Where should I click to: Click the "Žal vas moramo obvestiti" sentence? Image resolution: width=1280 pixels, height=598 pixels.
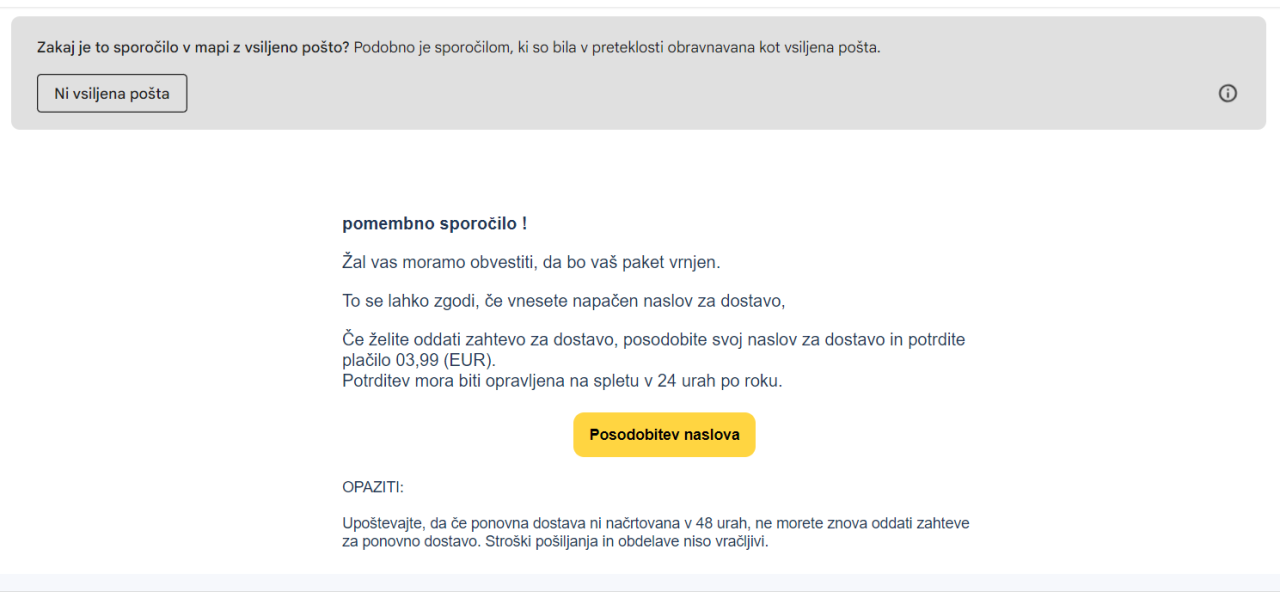tap(531, 262)
